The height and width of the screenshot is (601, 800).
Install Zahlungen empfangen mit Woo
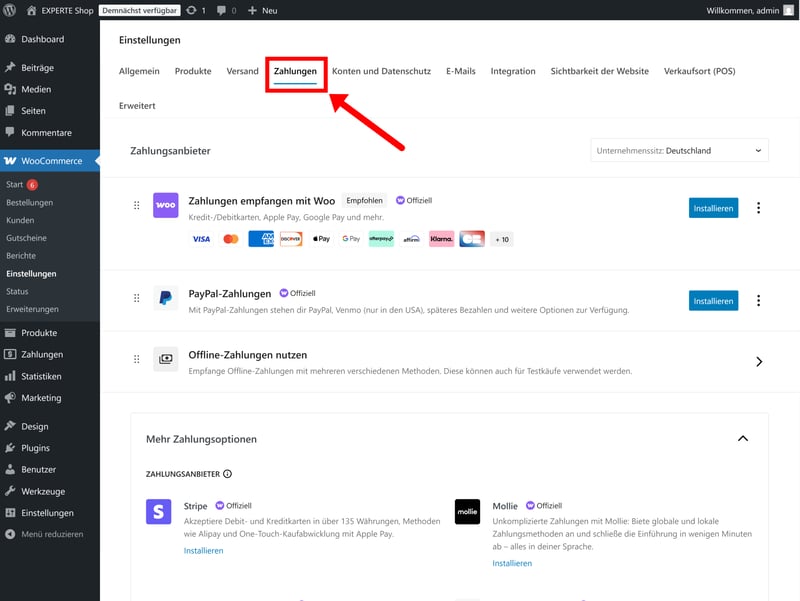click(x=714, y=208)
